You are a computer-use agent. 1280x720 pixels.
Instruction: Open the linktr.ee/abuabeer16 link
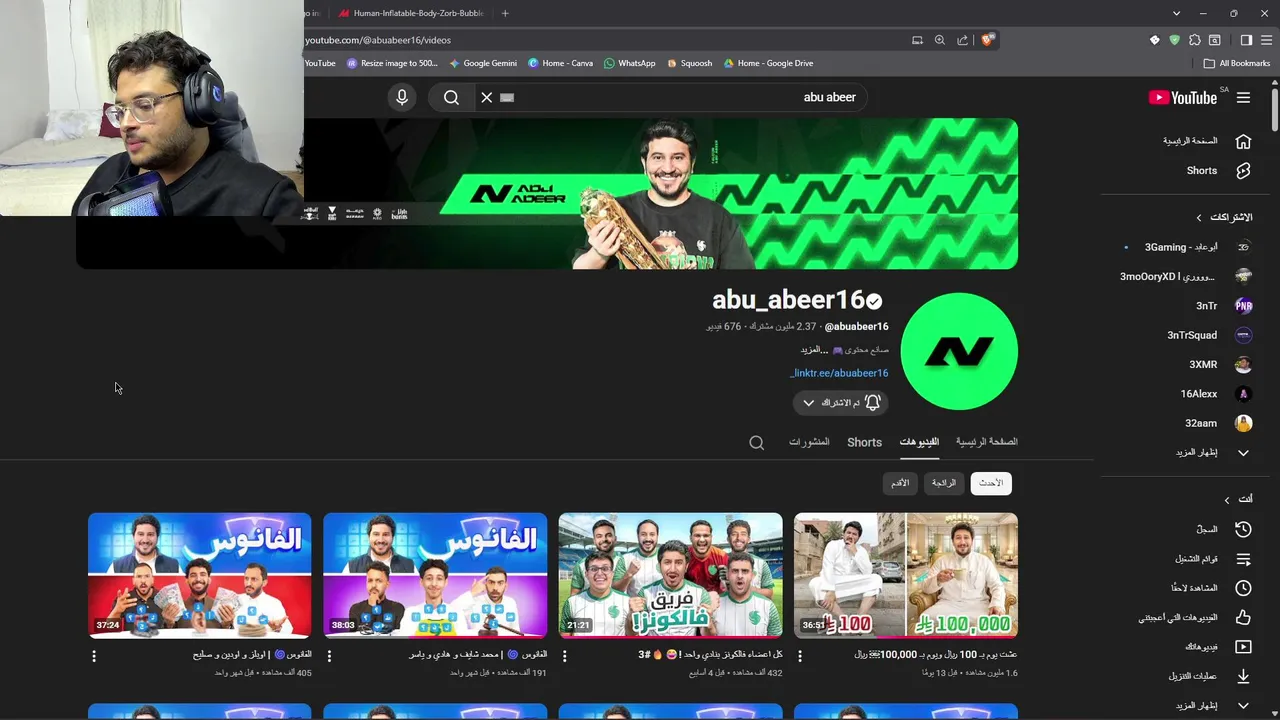(x=840, y=373)
